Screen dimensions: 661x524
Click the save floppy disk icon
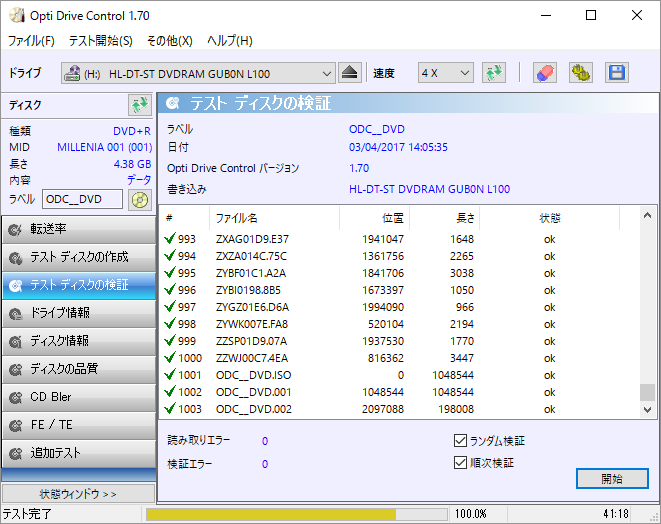617,73
